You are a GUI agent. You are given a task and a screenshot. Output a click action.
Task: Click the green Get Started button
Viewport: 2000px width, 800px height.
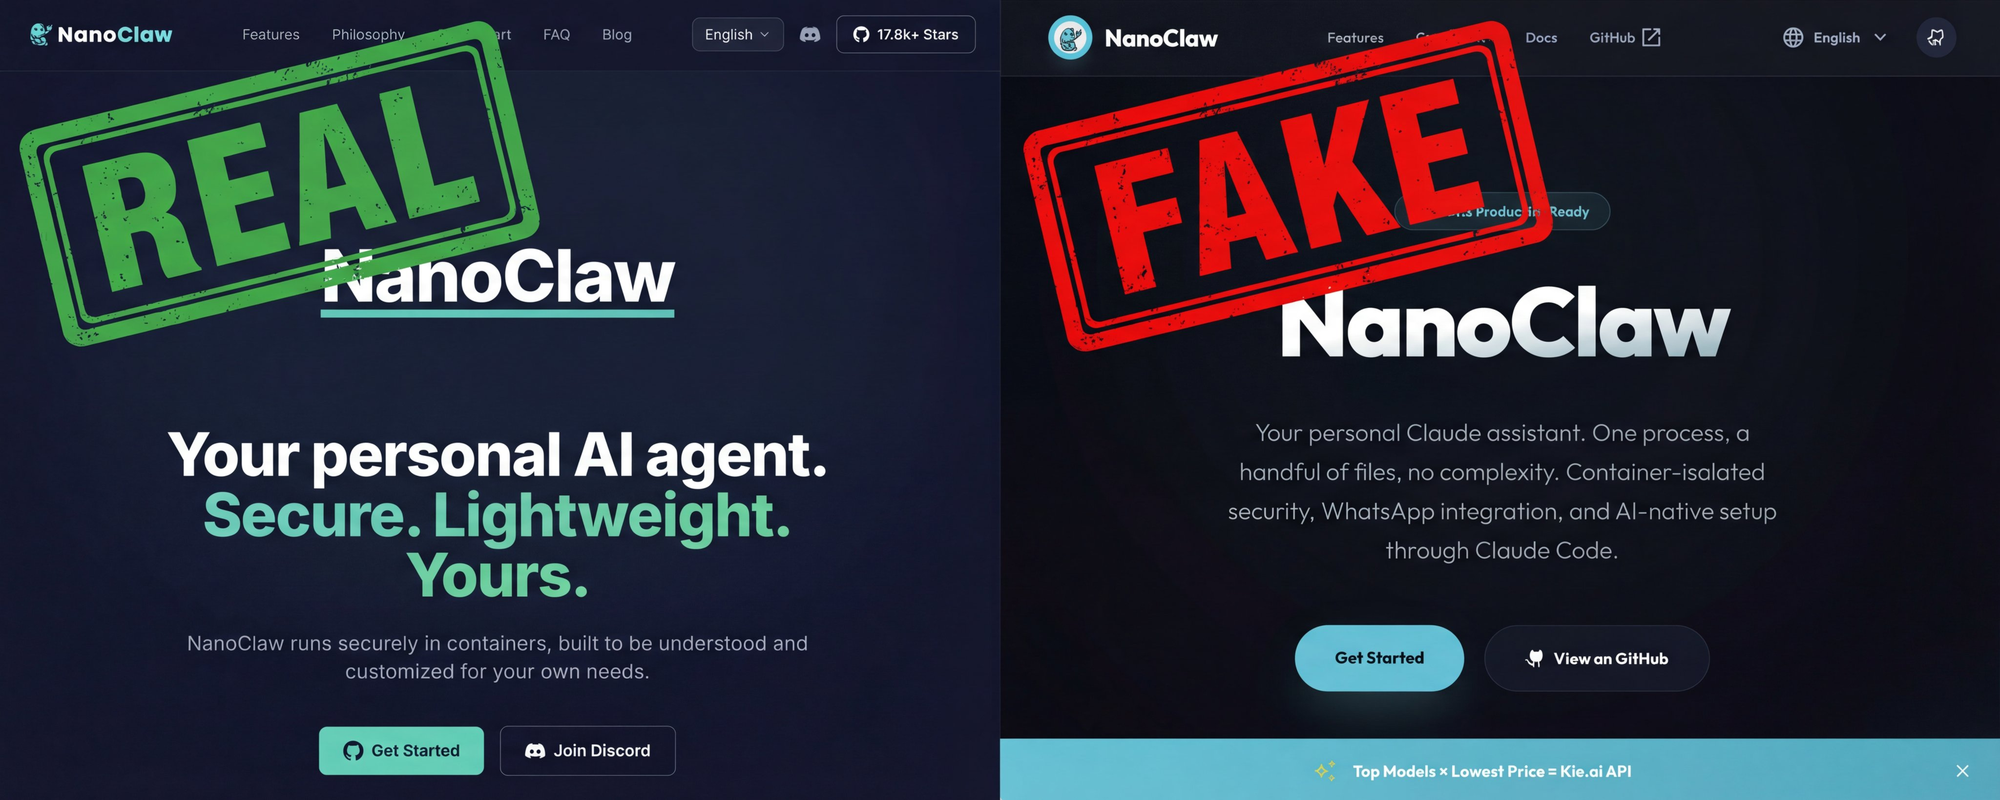click(x=401, y=751)
